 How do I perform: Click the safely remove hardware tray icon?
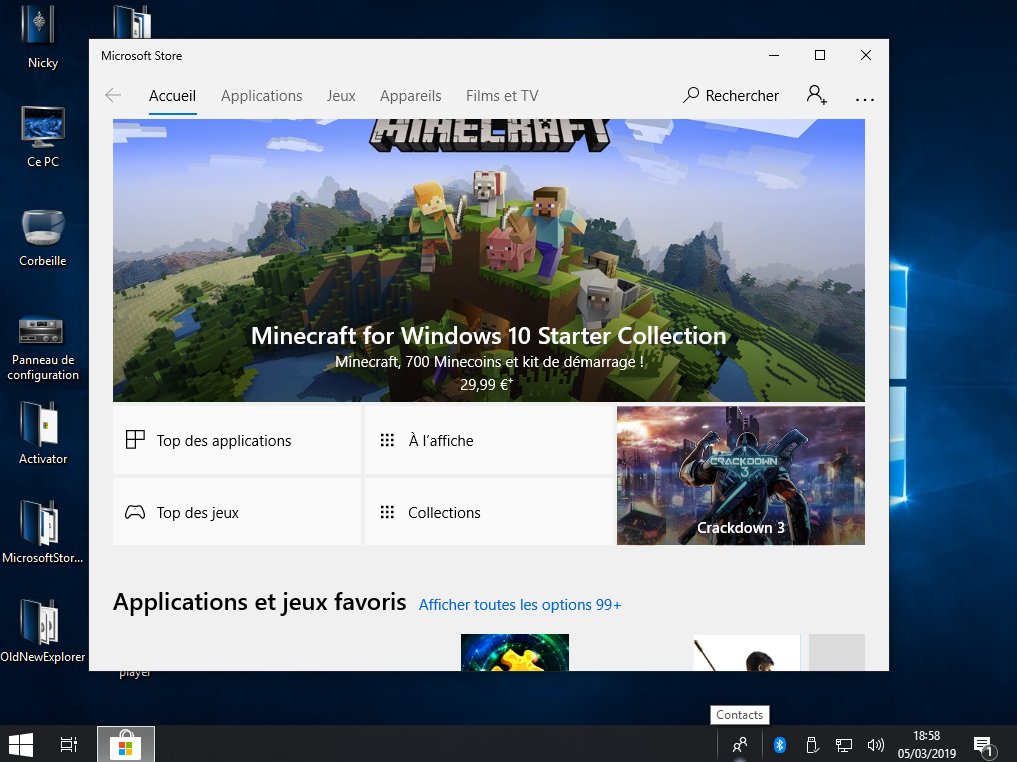[x=811, y=744]
